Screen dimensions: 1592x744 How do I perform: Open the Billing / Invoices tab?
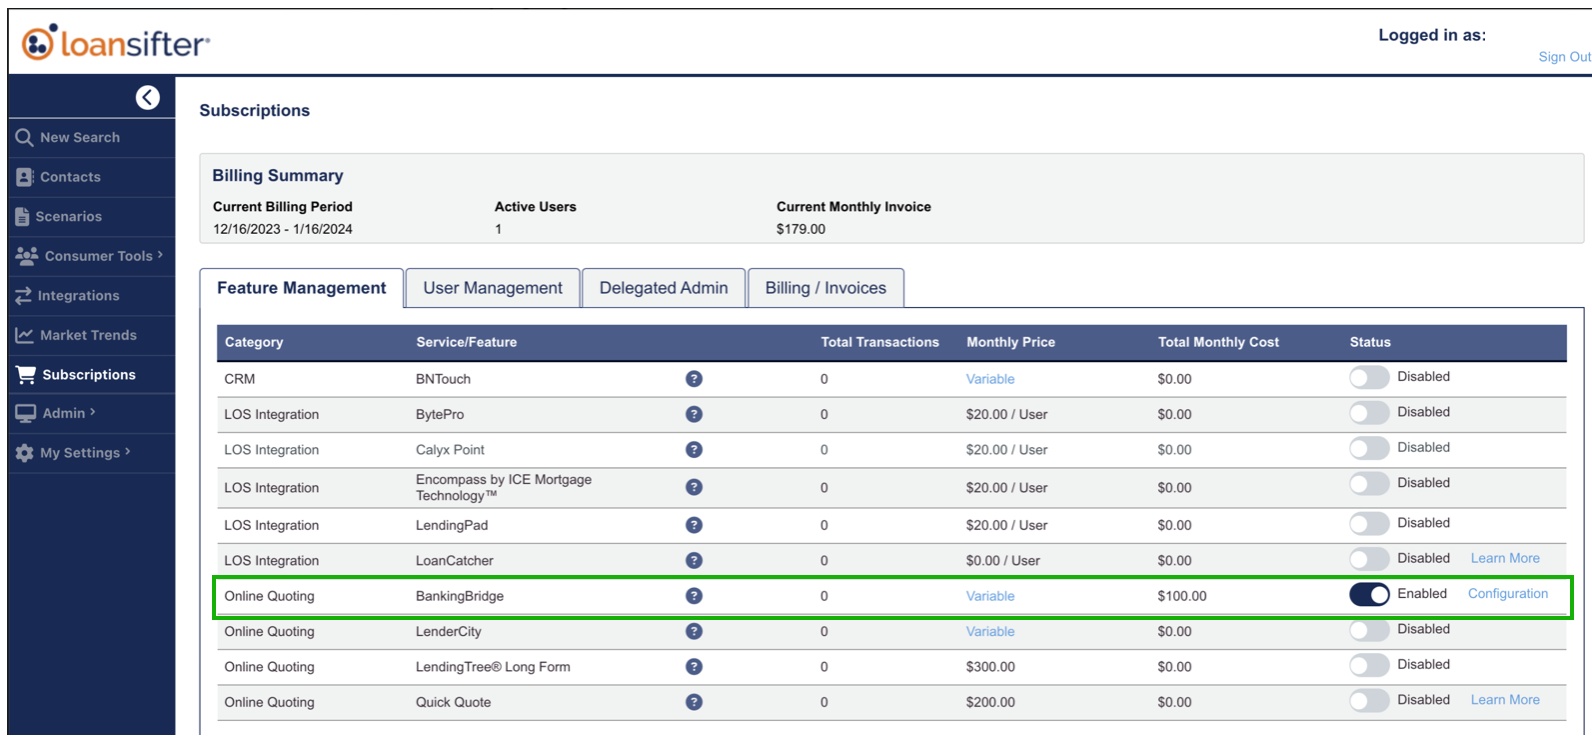[x=826, y=288]
